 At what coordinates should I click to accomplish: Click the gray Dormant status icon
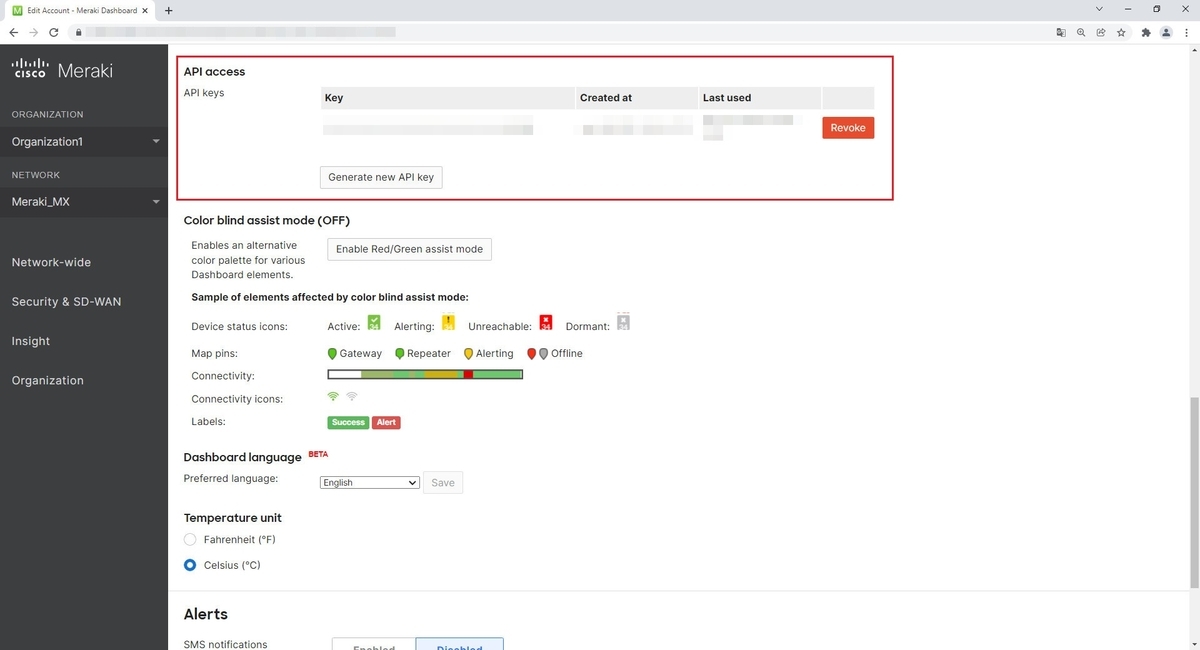click(x=623, y=322)
